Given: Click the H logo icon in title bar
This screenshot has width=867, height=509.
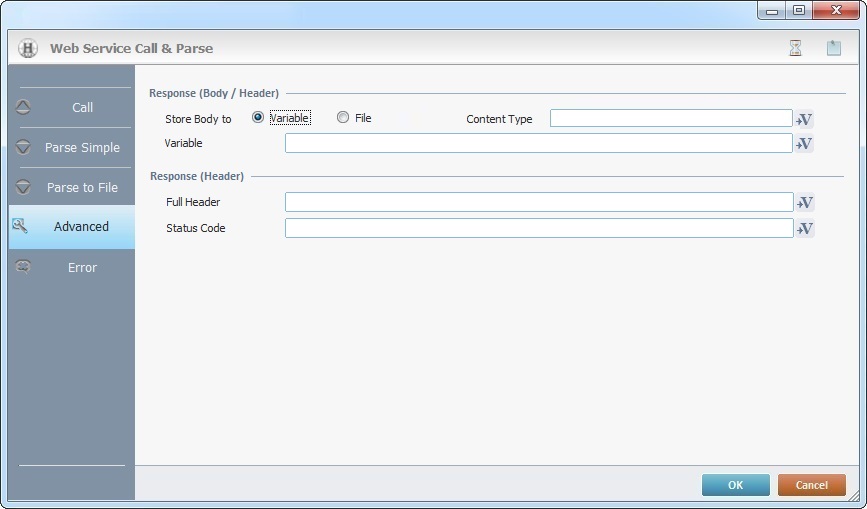Looking at the screenshot, I should click(28, 48).
